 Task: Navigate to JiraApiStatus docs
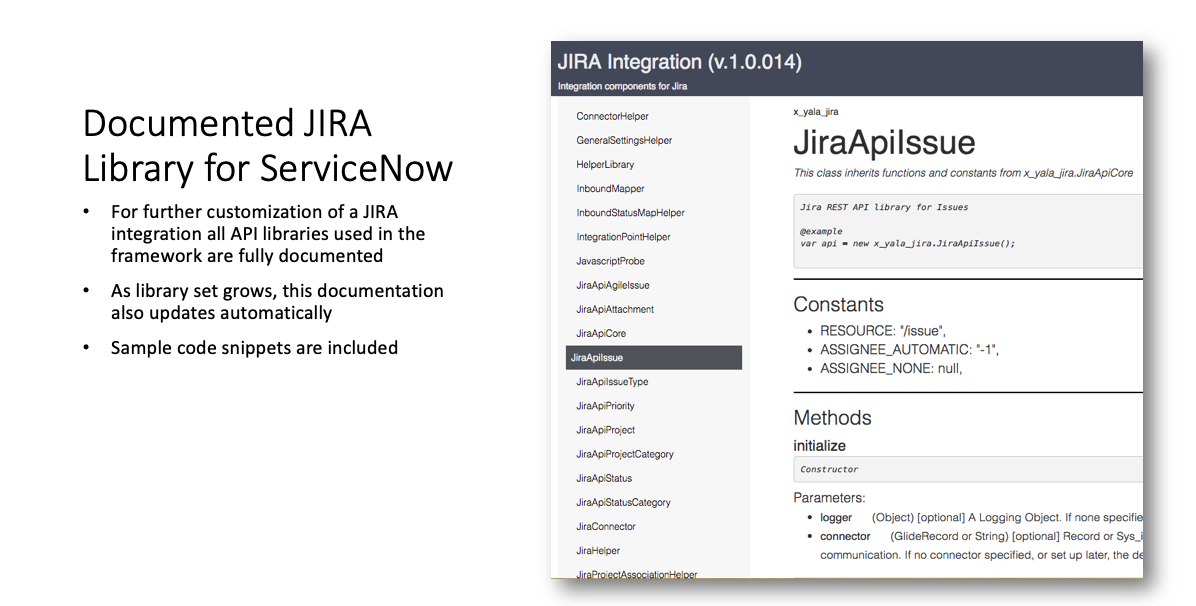(x=604, y=478)
